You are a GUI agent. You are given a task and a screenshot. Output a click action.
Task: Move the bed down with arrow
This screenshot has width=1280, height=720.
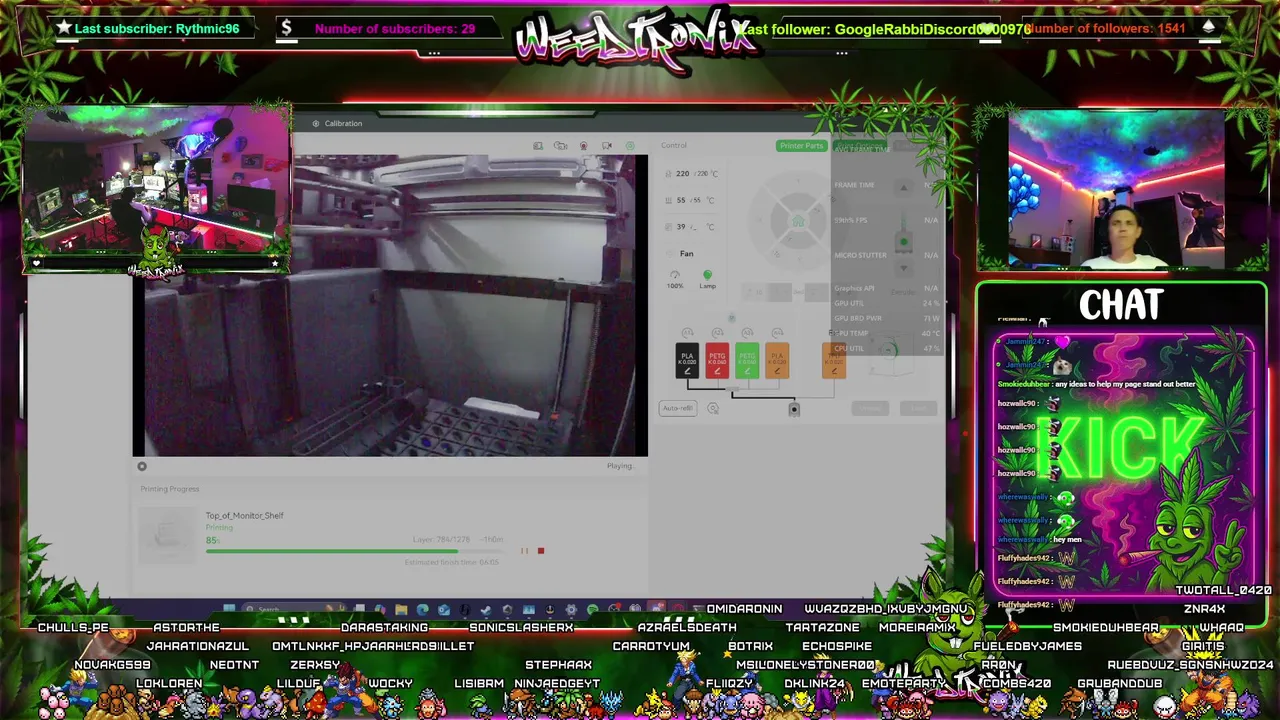(x=903, y=267)
